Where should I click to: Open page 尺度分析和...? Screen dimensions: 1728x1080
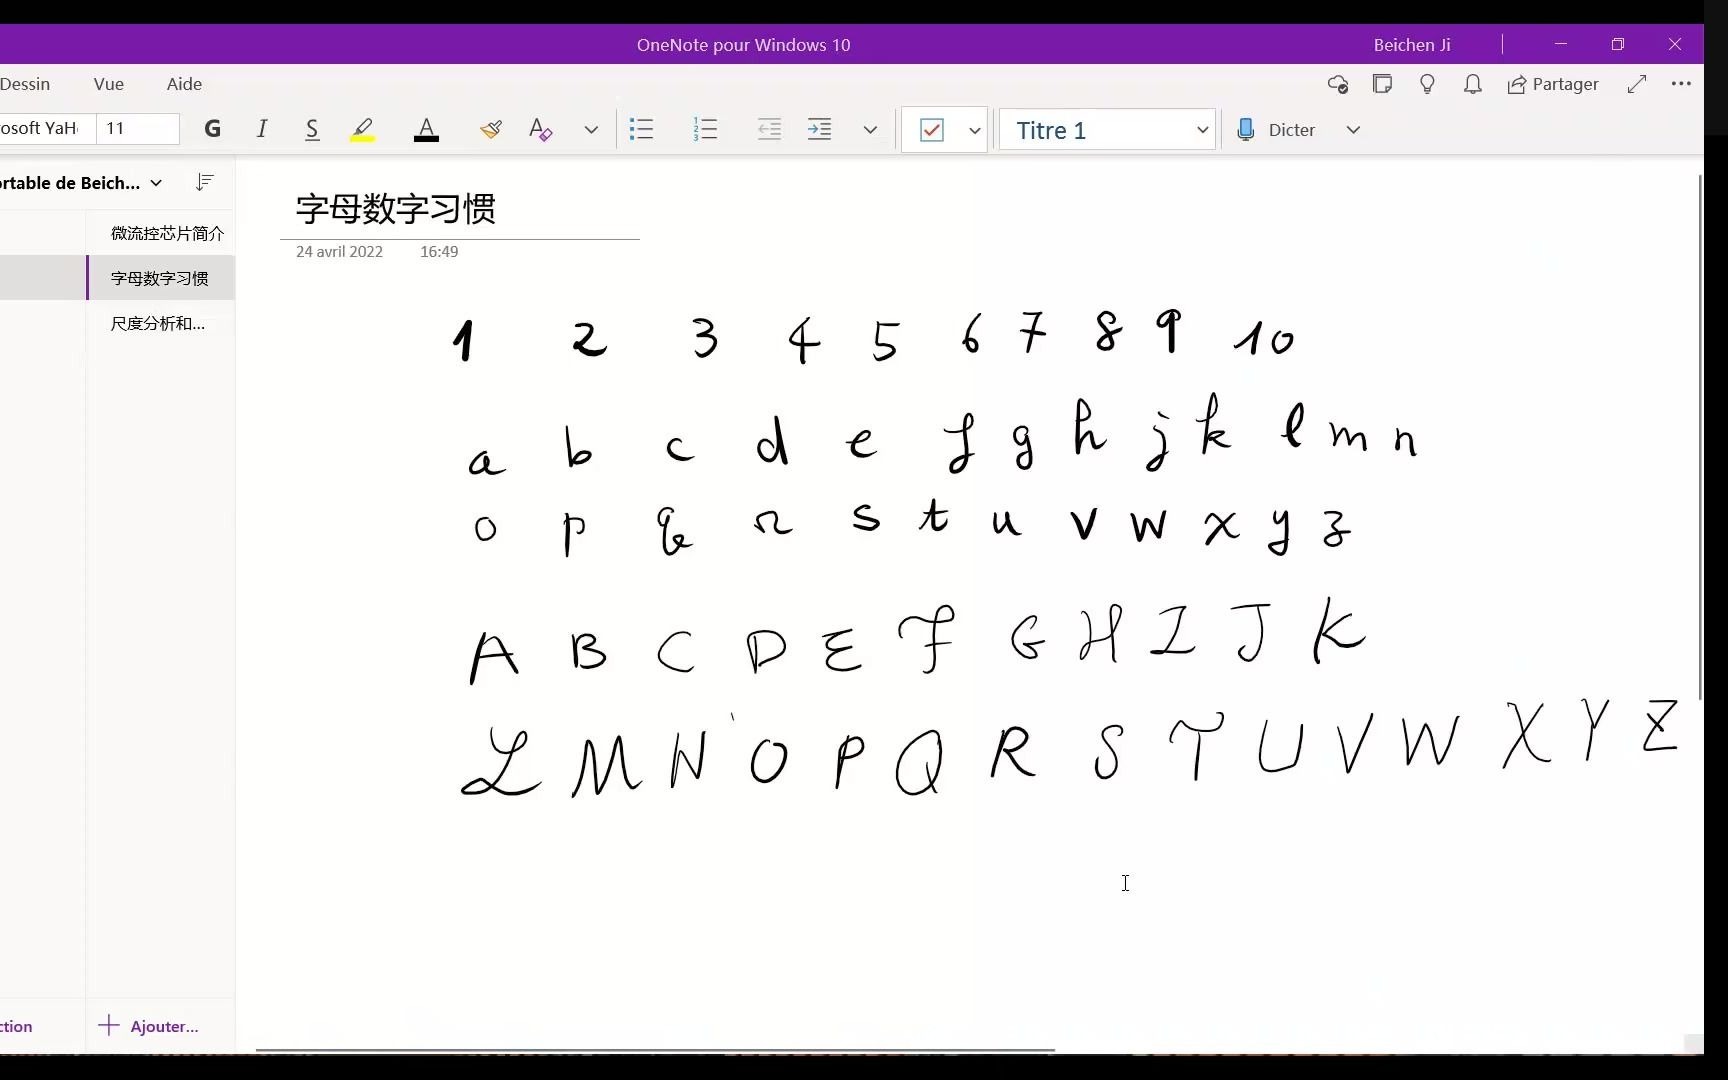click(161, 323)
